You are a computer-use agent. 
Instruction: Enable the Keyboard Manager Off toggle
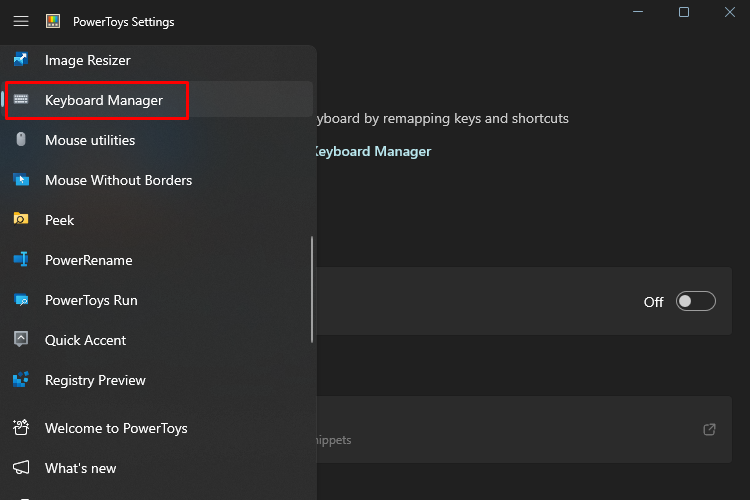point(695,301)
